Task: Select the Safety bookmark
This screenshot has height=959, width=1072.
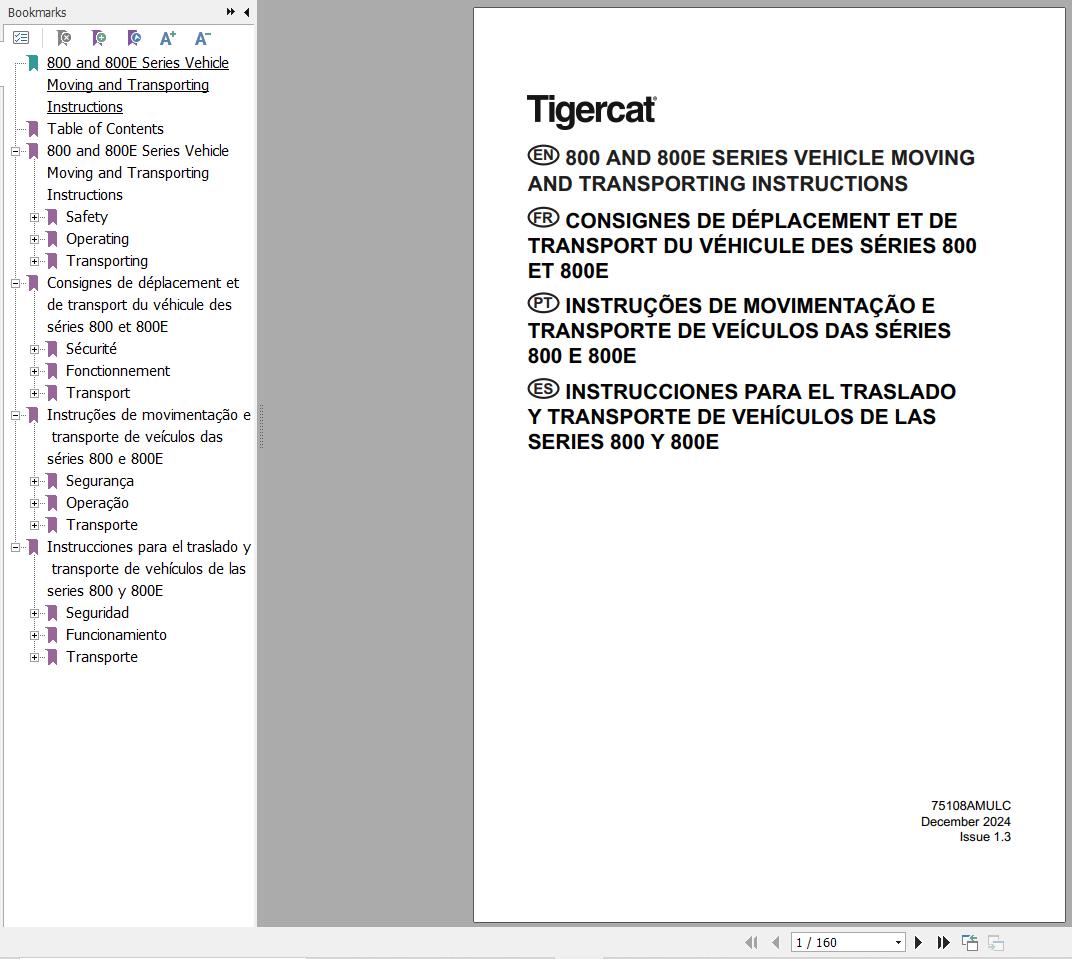Action: (x=87, y=217)
